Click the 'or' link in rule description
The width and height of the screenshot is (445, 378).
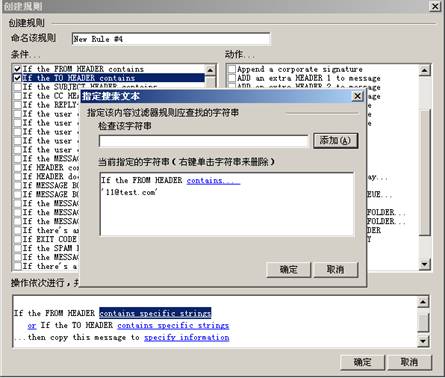[x=32, y=325]
